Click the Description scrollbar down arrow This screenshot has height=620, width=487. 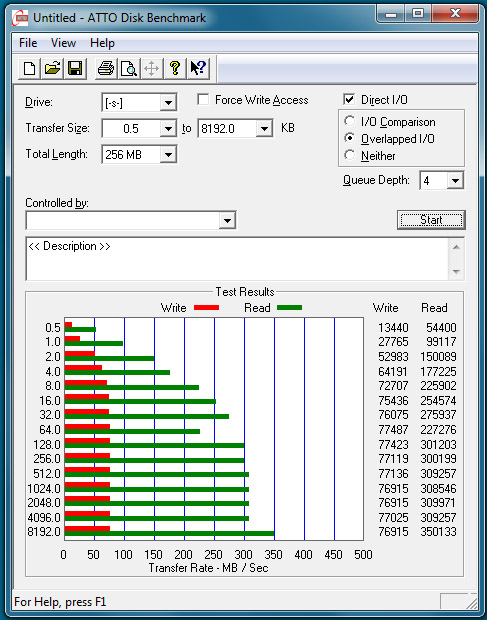tap(456, 272)
